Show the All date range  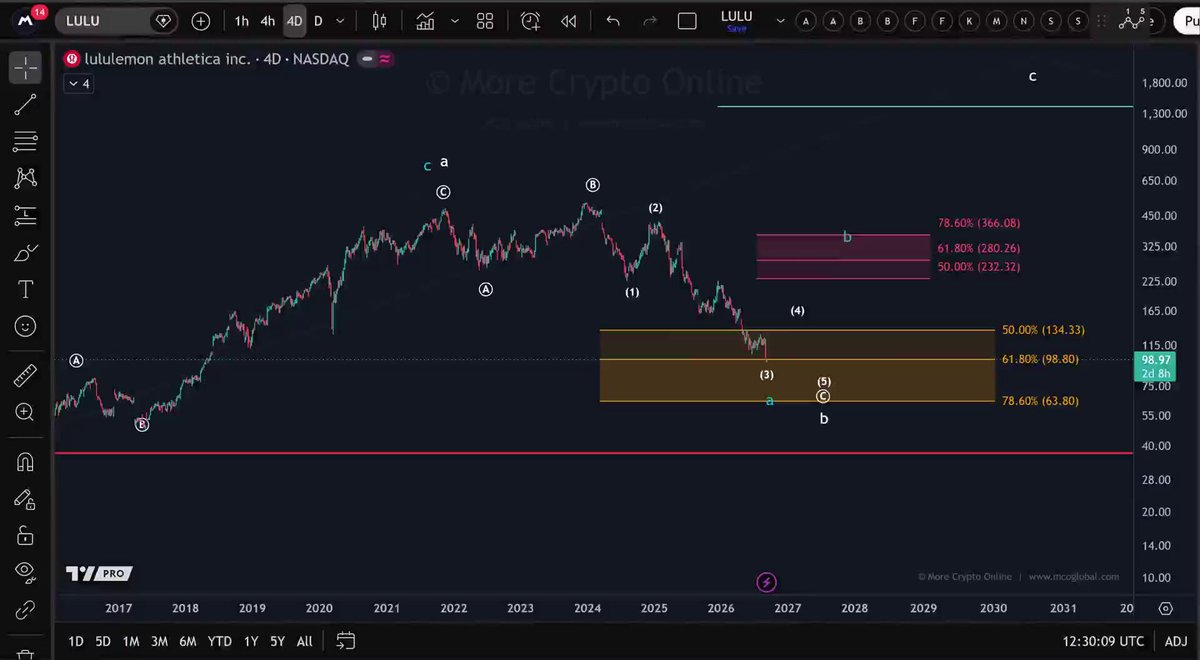304,641
